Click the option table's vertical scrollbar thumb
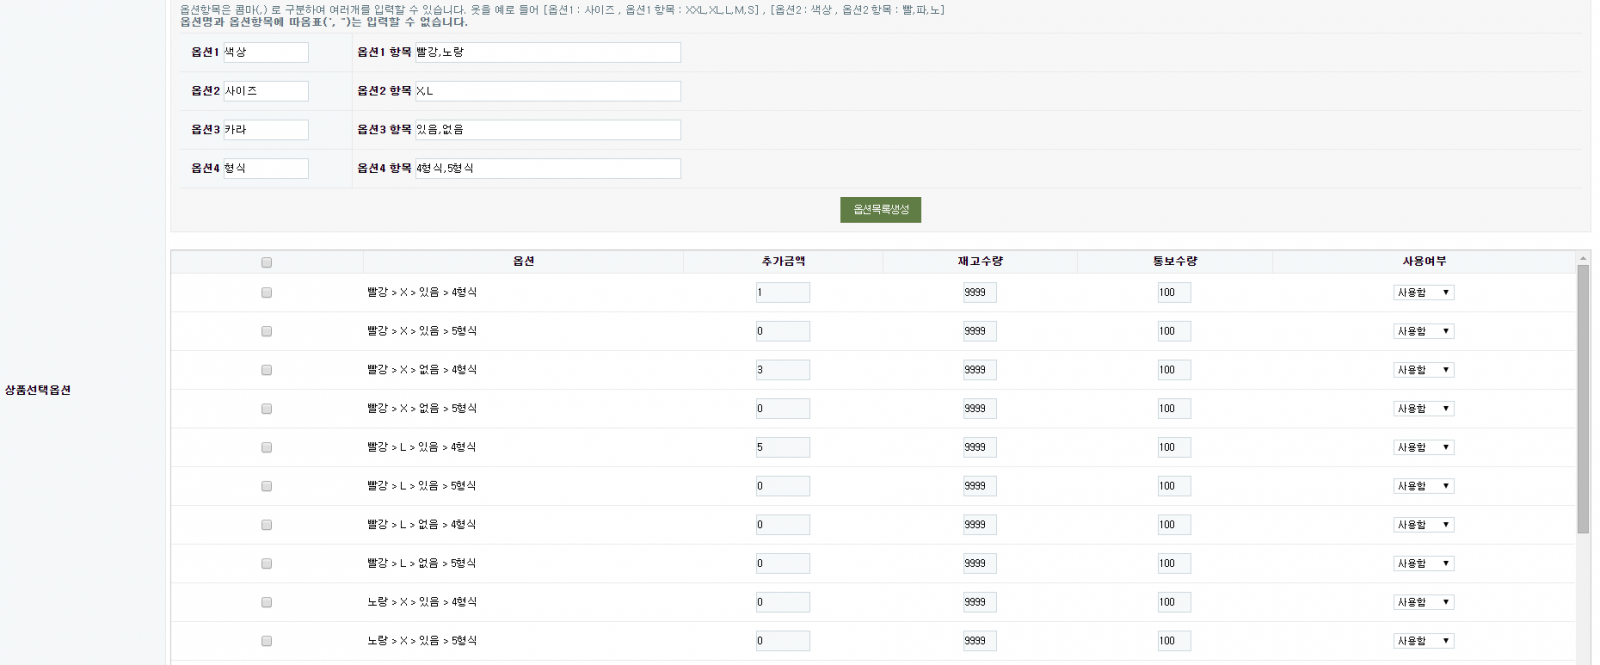This screenshot has width=1600, height=665. click(1583, 400)
